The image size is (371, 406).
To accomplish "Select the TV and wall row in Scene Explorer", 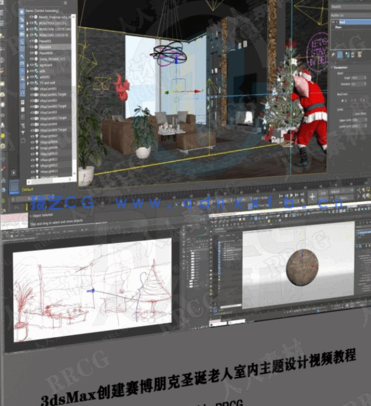I will click(49, 83).
